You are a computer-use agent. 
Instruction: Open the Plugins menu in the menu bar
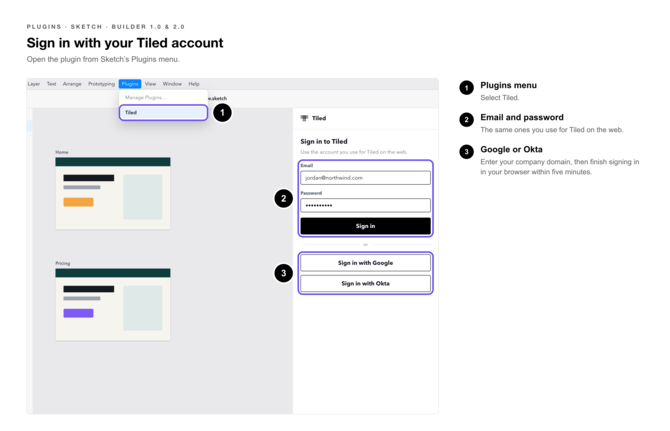click(x=130, y=84)
